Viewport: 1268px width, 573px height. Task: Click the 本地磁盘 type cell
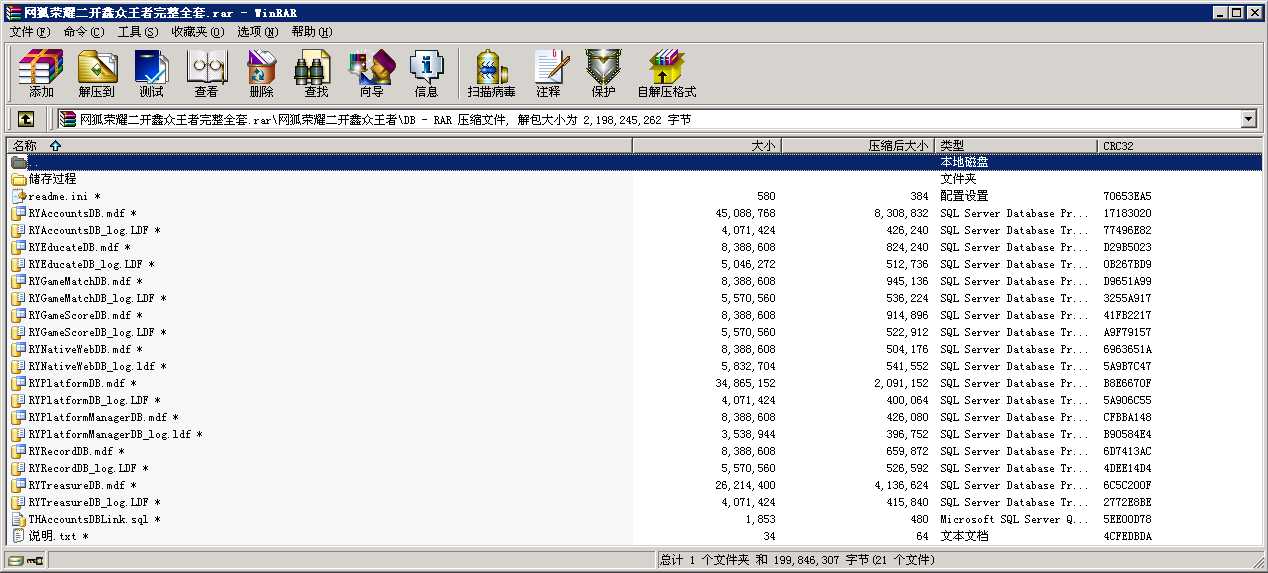tap(964, 162)
